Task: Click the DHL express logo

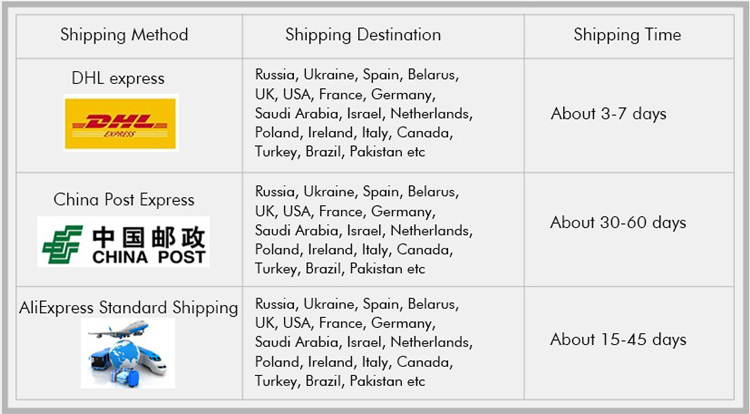Action: [120, 123]
